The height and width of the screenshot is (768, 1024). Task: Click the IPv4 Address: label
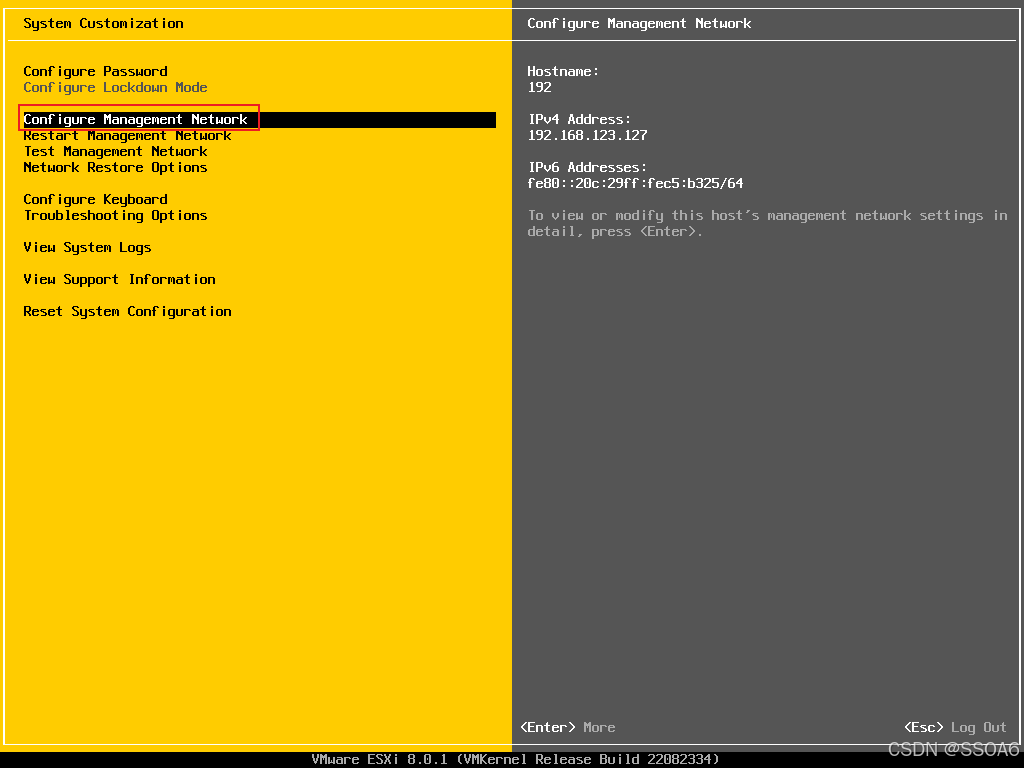pos(579,120)
